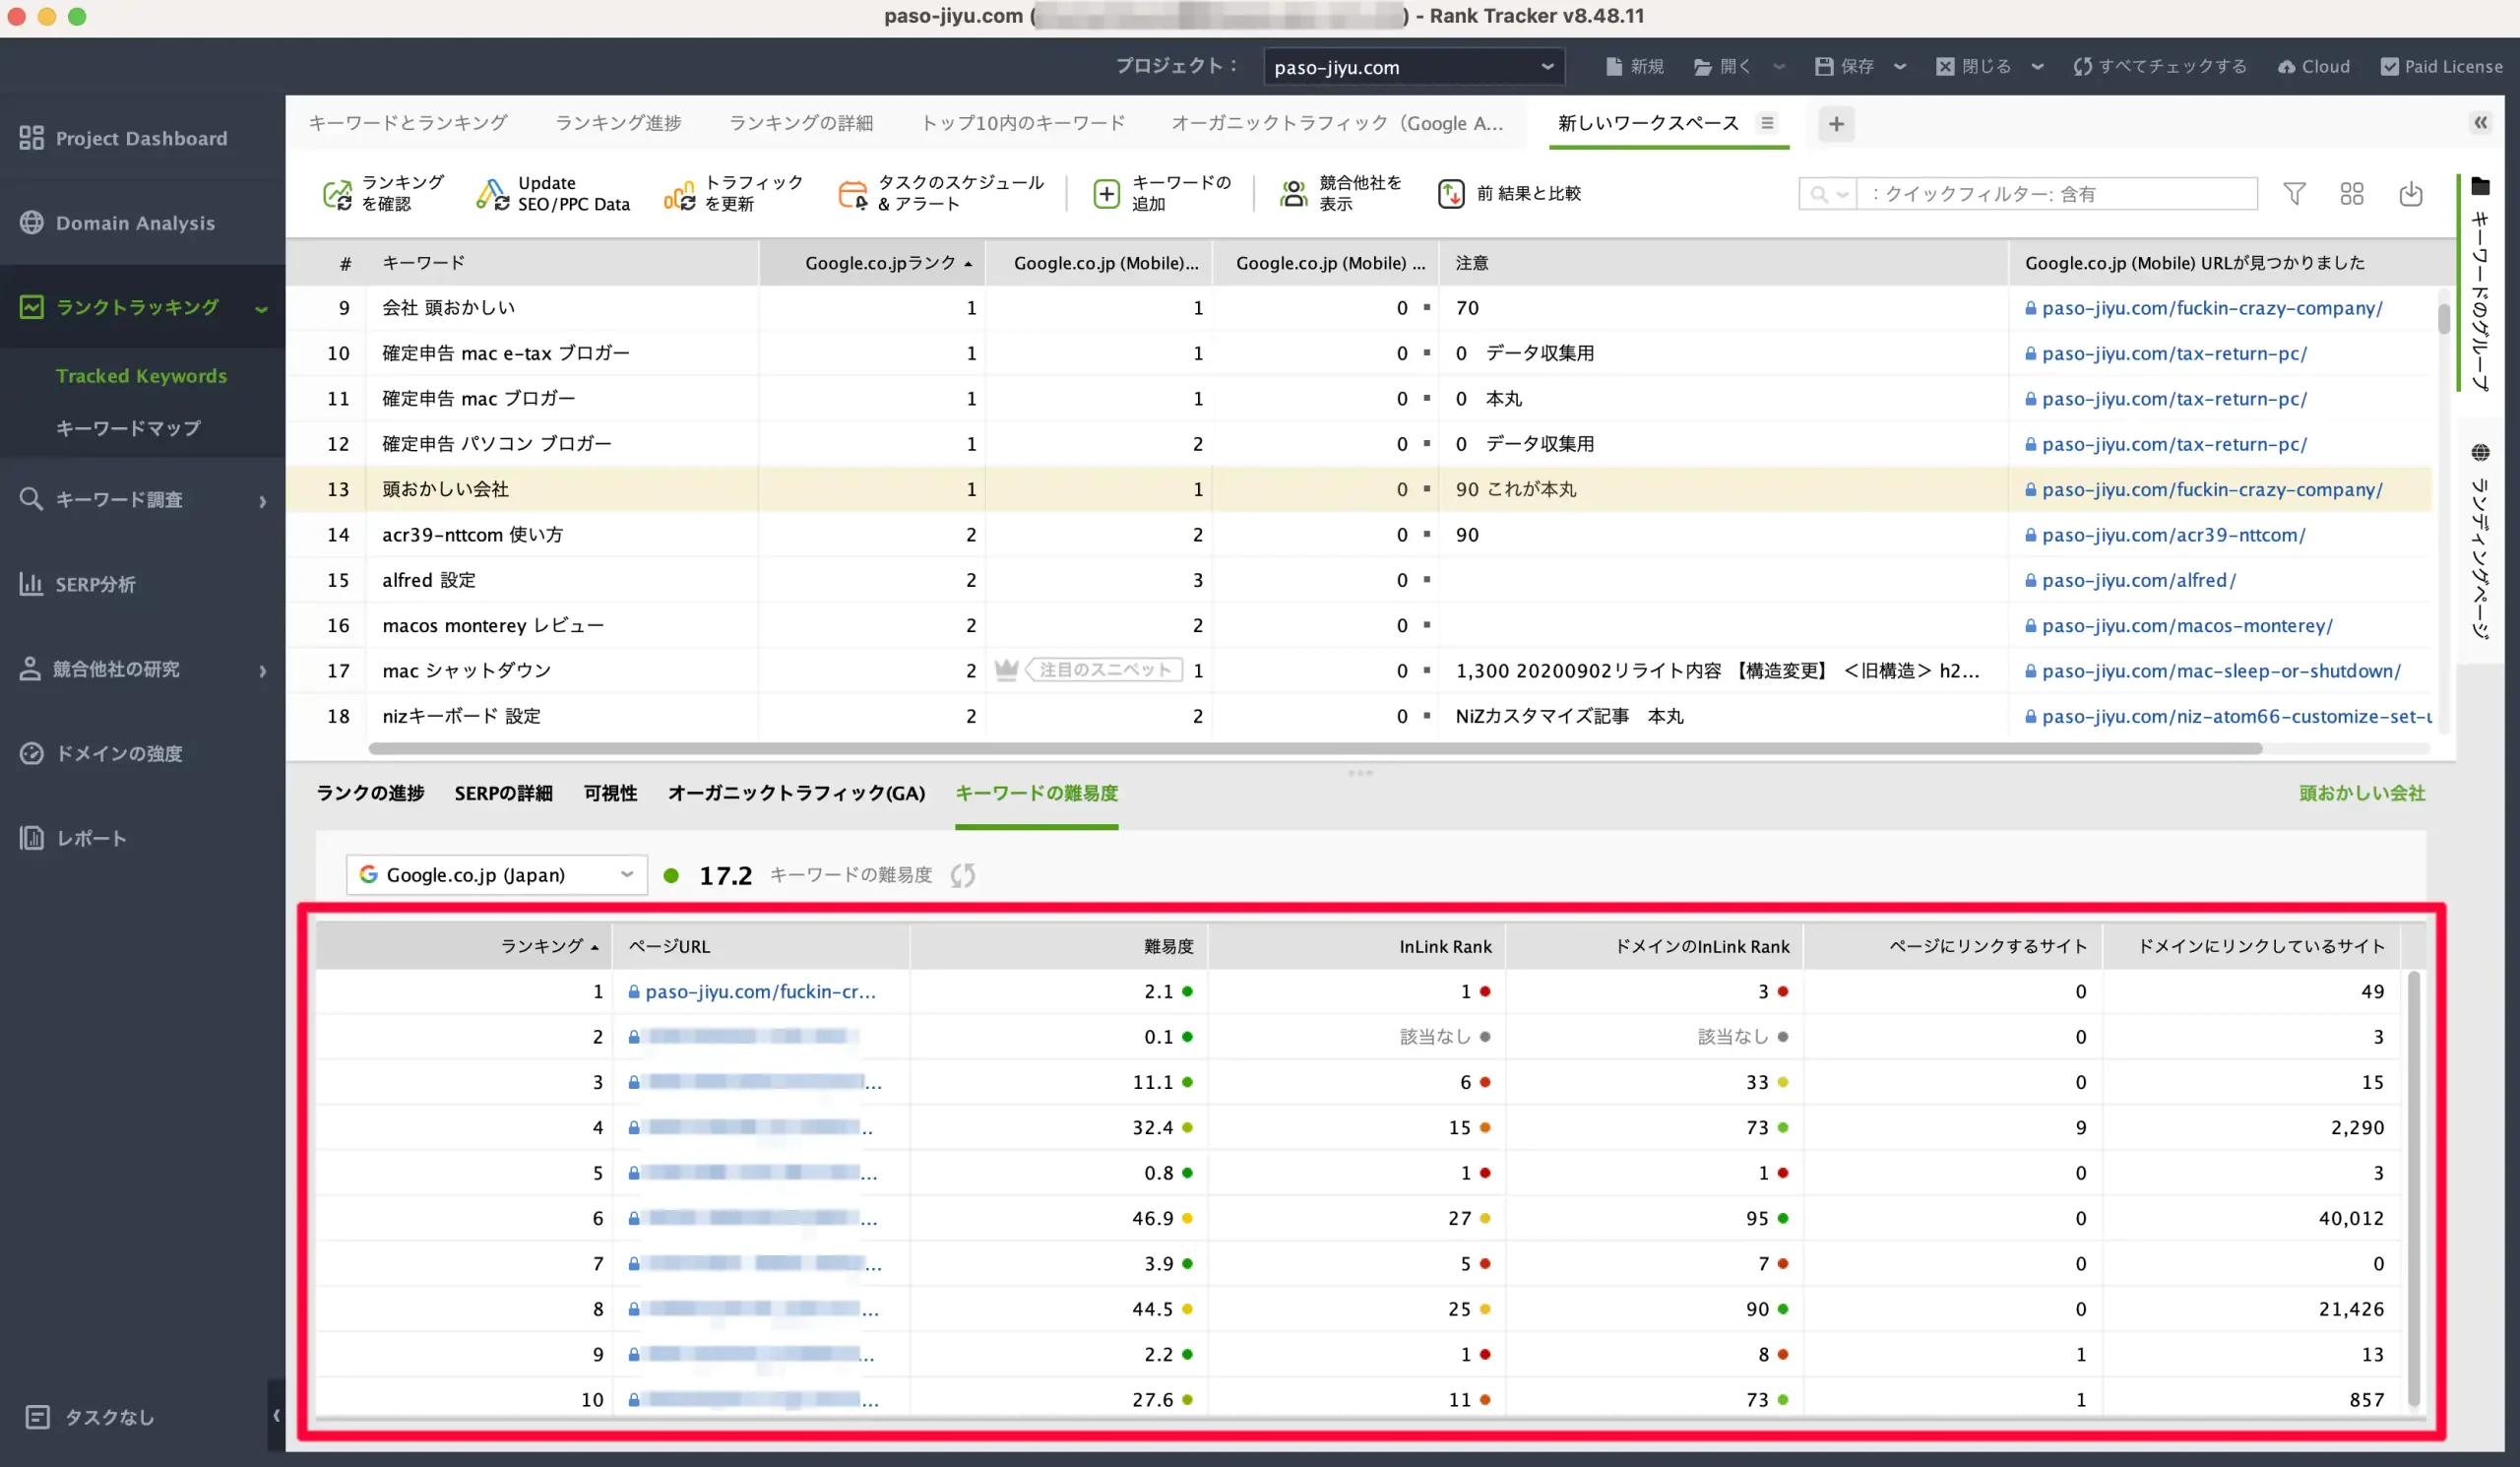Screen dimensions: 2520x1467
Task: Click horizontal scrollbar of keyword table
Action: pos(1314,748)
